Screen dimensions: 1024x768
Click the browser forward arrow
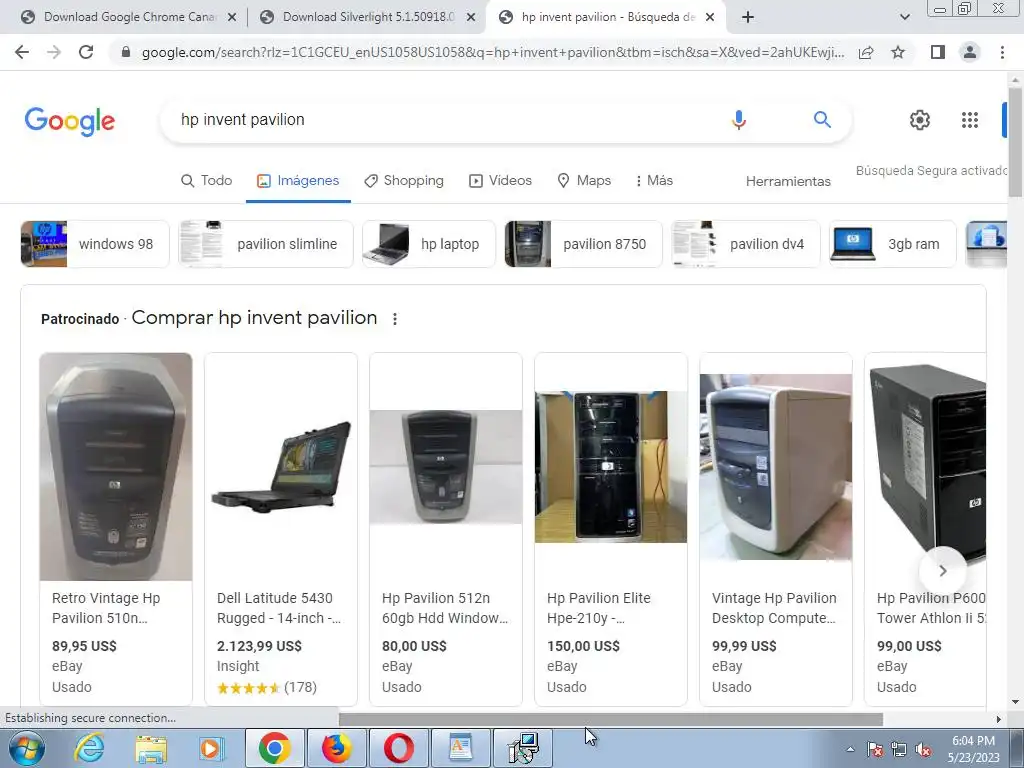(54, 52)
